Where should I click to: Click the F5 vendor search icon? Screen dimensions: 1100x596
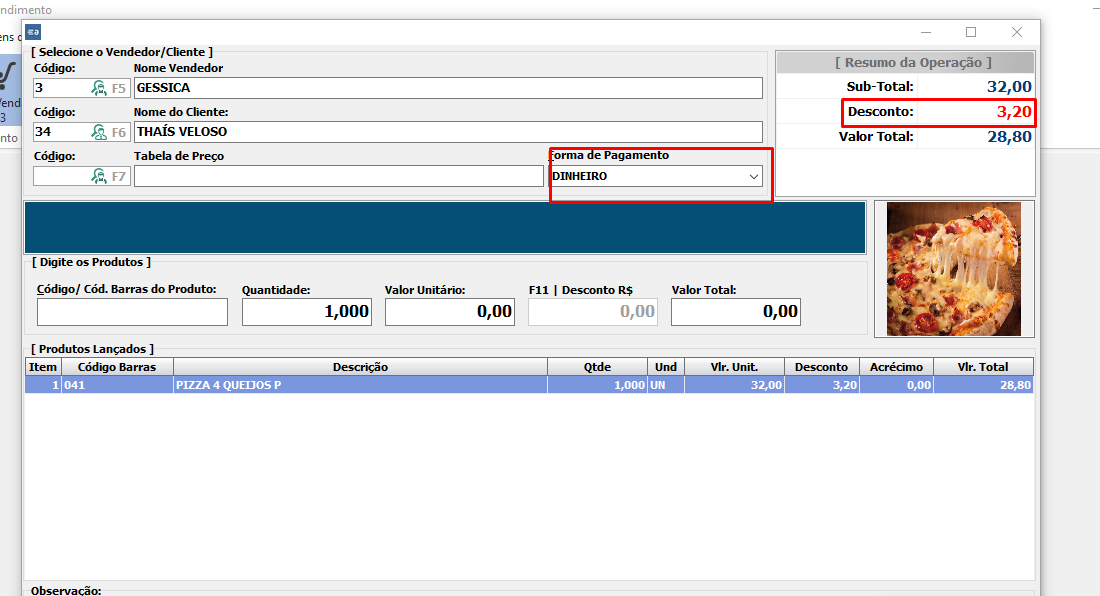pyautogui.click(x=99, y=88)
